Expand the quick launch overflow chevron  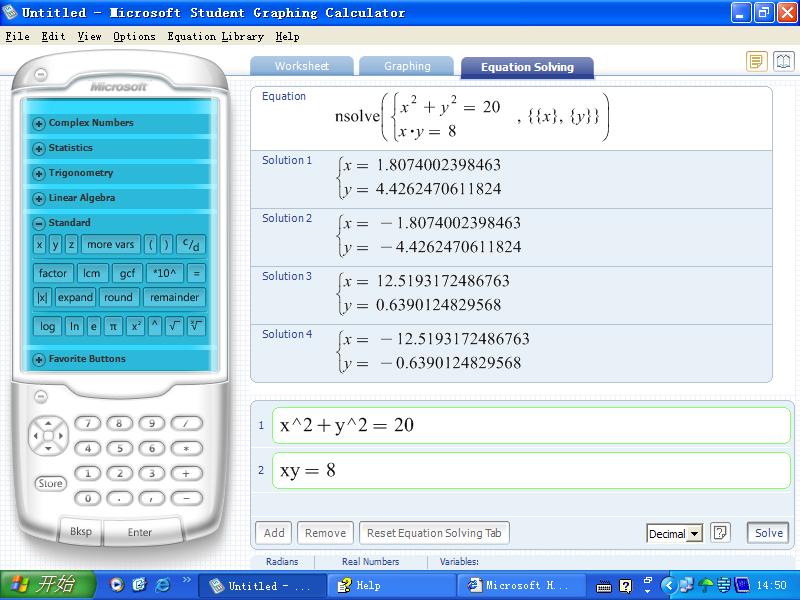pos(186,580)
